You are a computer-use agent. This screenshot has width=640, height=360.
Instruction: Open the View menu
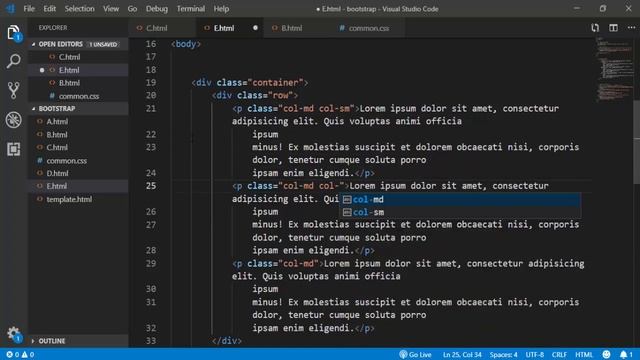tap(111, 9)
